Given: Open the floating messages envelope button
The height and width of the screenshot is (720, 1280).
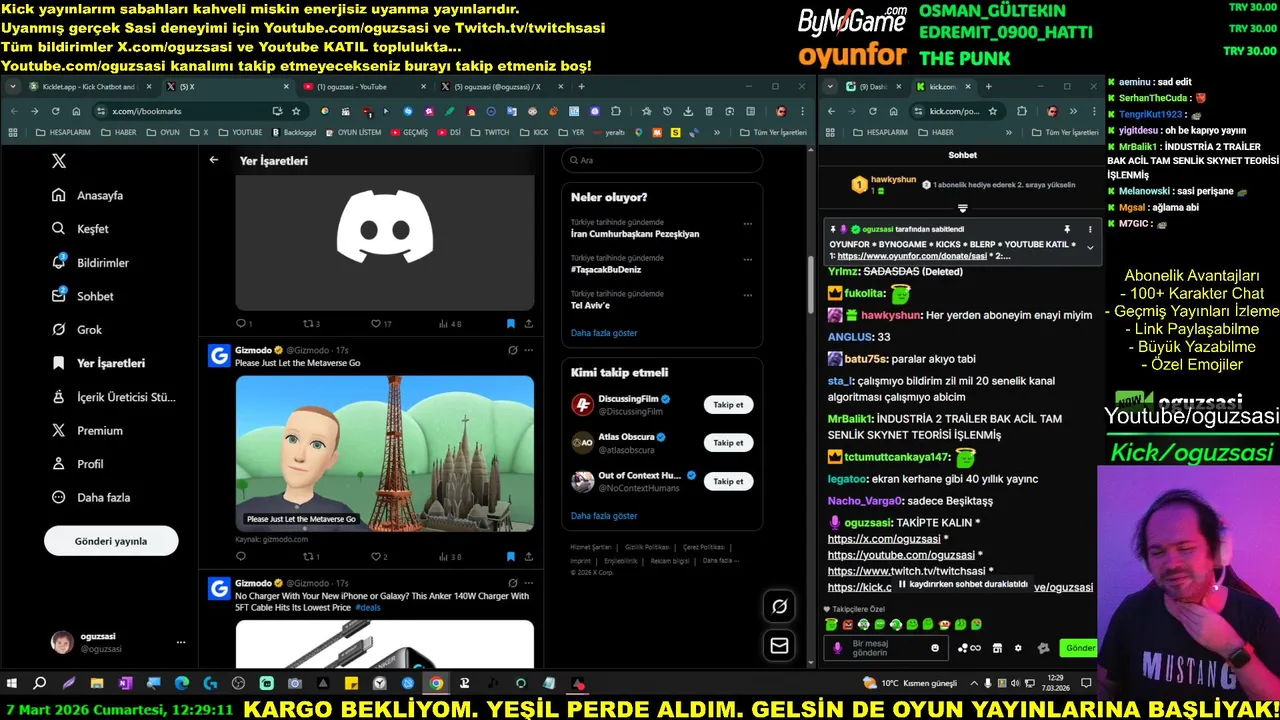Looking at the screenshot, I should 779,646.
